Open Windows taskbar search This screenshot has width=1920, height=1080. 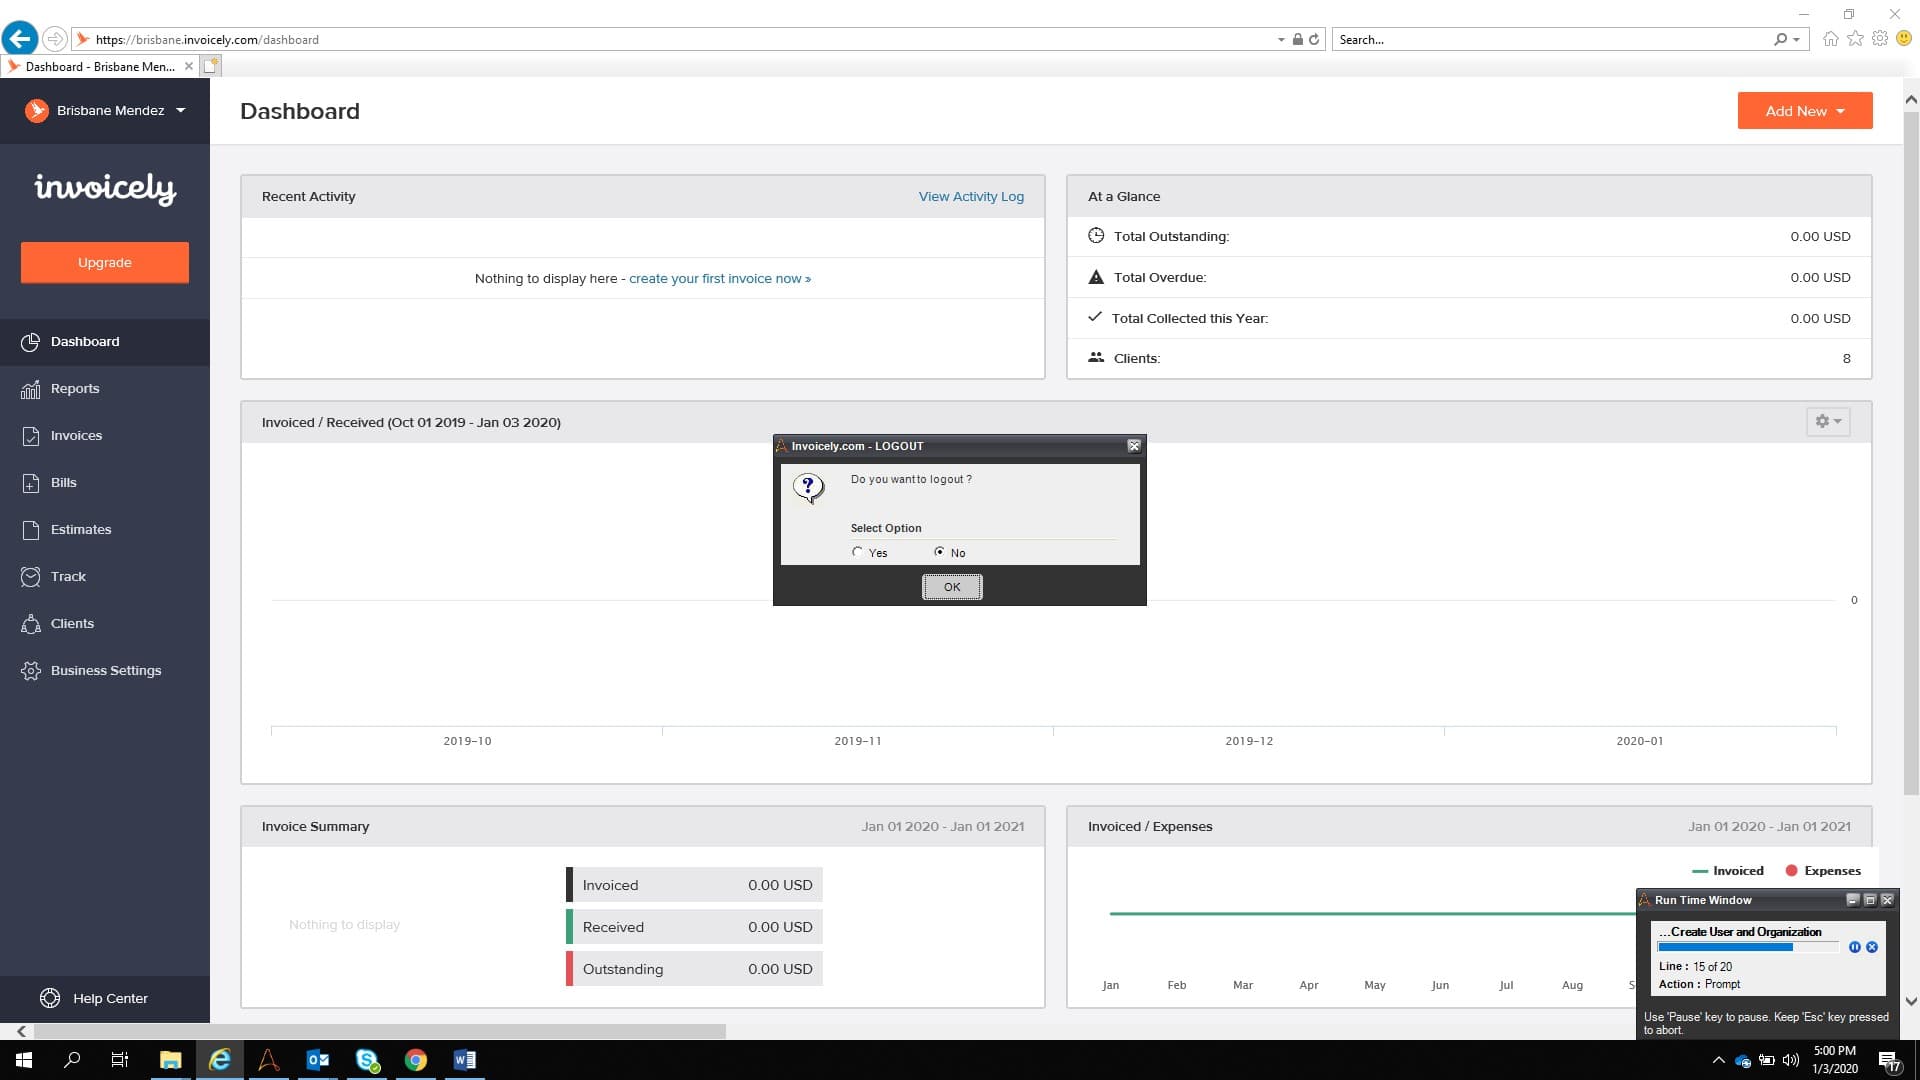click(72, 1060)
